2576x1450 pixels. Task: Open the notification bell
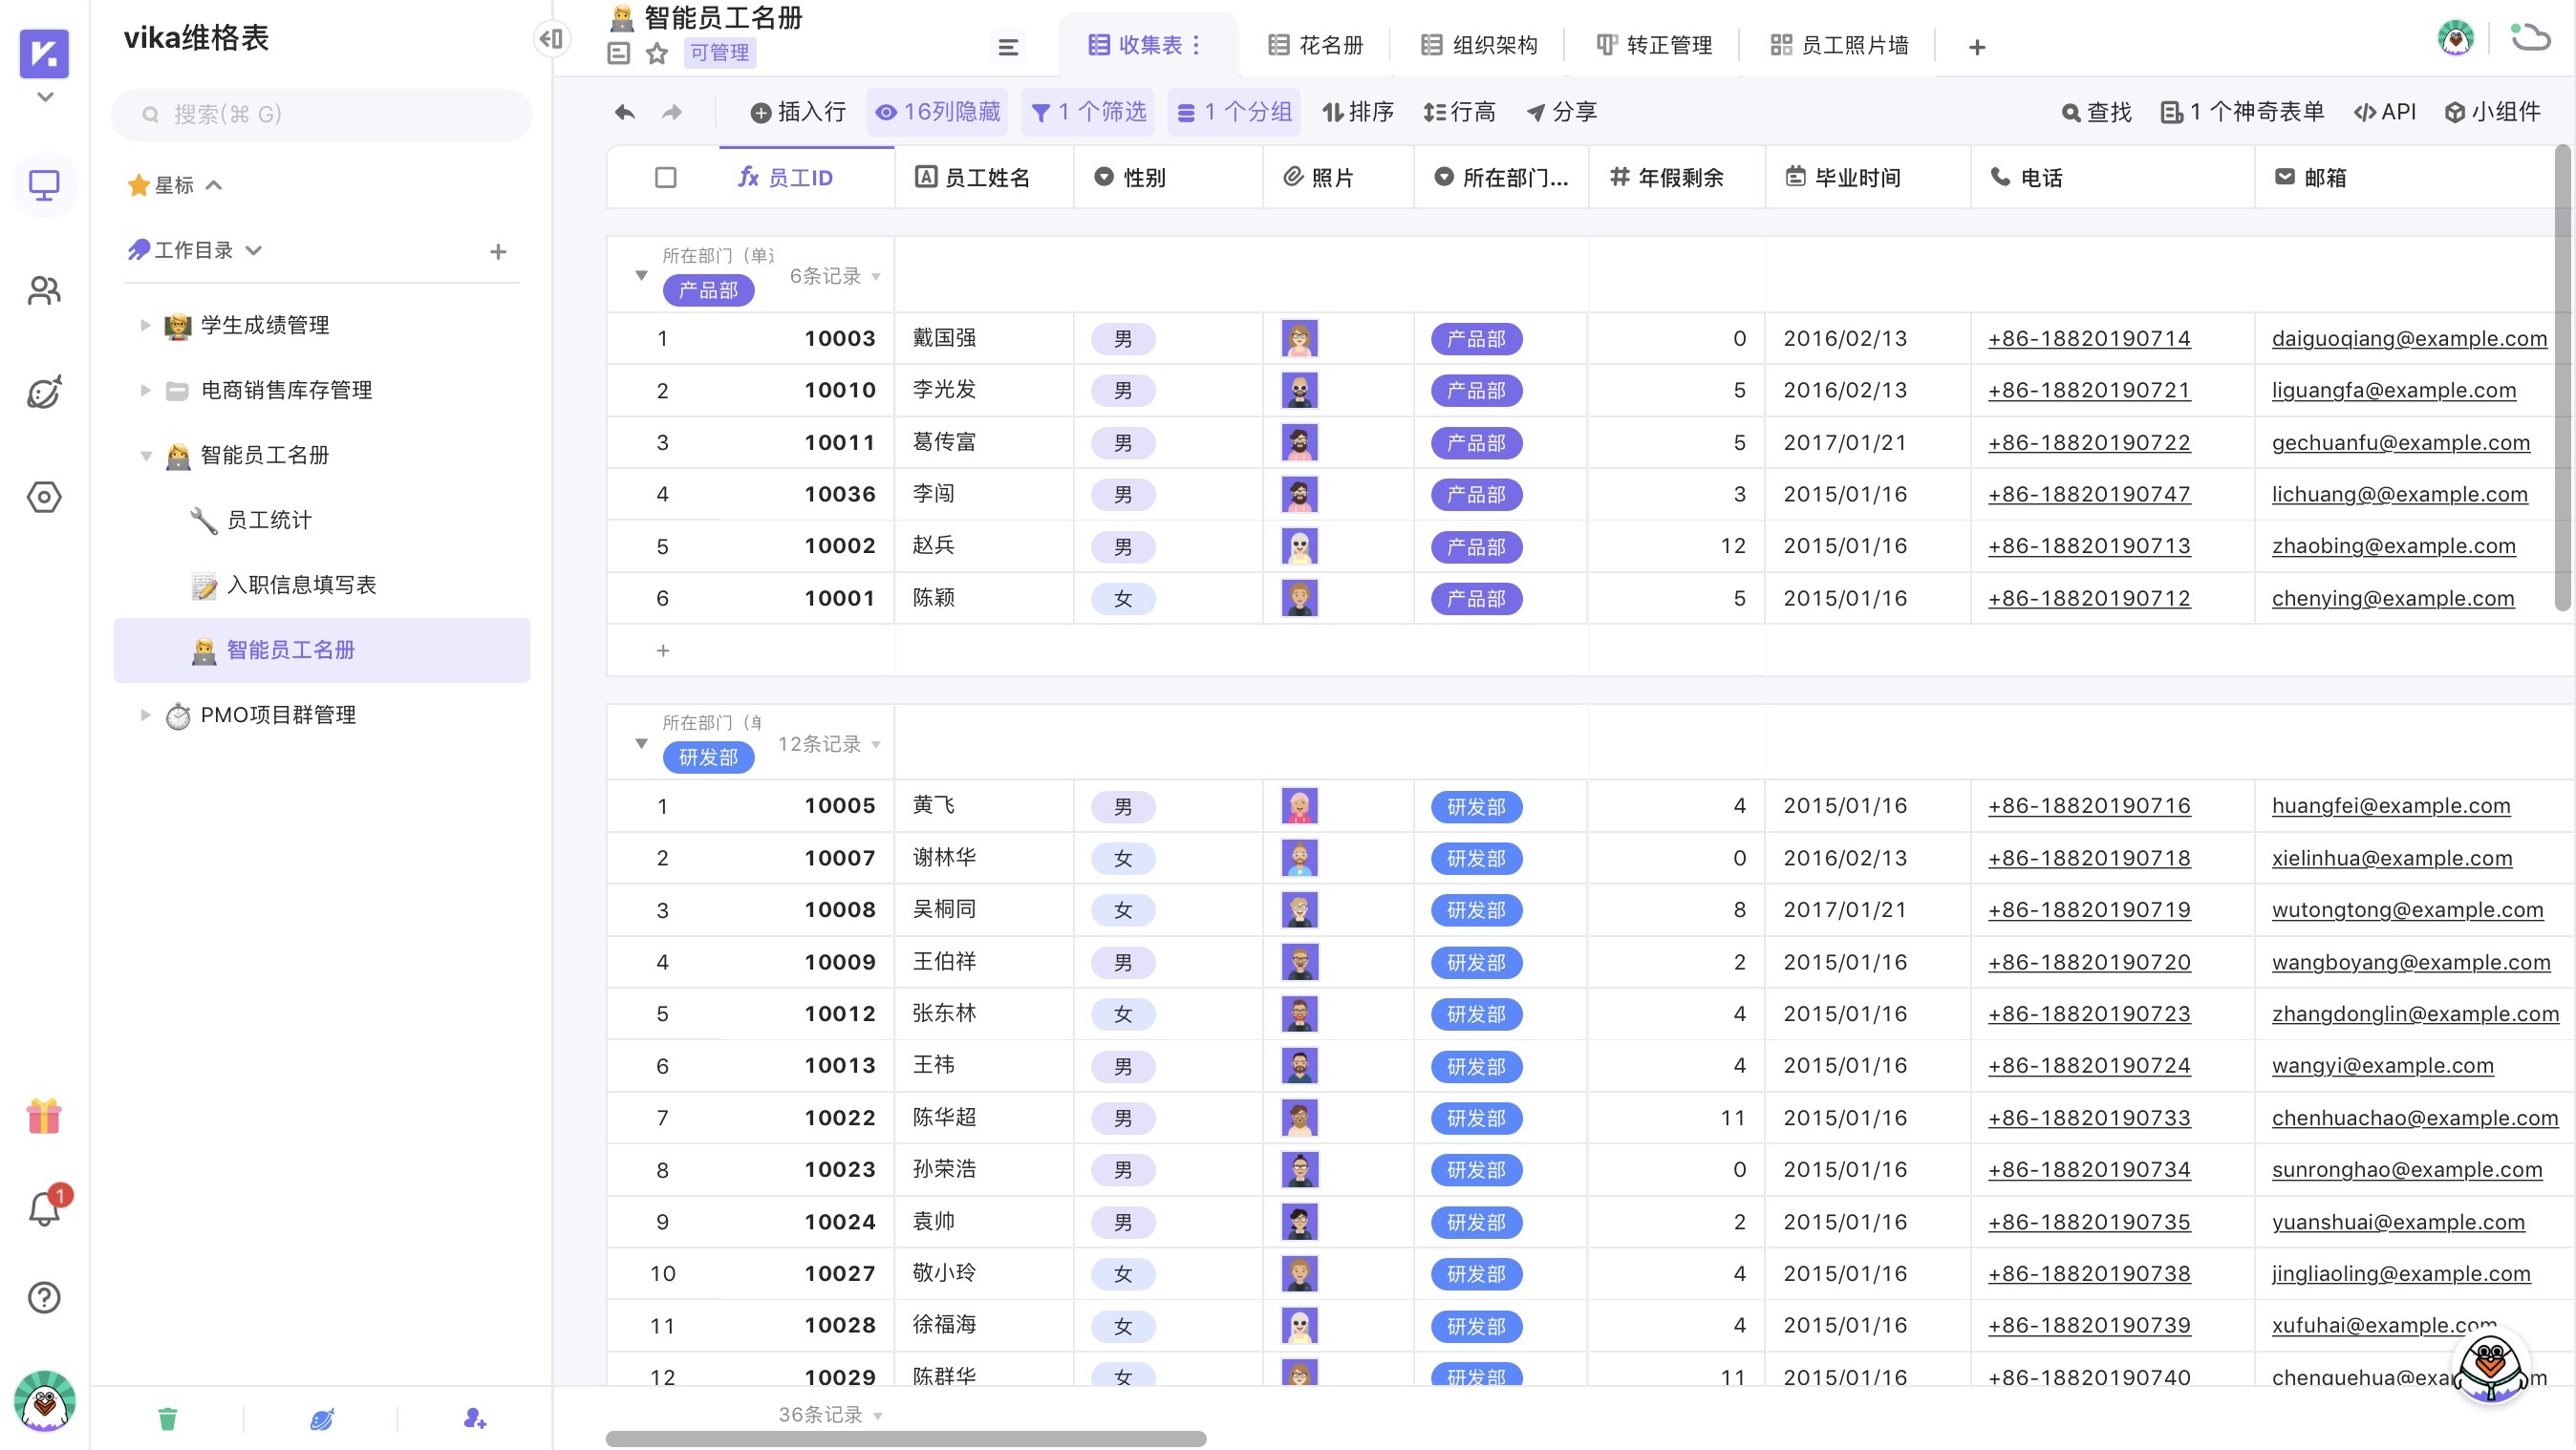44,1208
